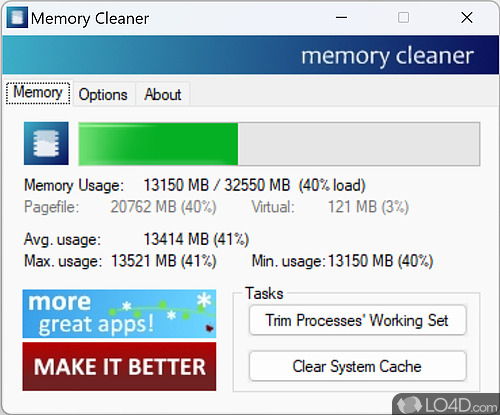Click the Clear System Cache button
This screenshot has width=500, height=415.
click(357, 366)
